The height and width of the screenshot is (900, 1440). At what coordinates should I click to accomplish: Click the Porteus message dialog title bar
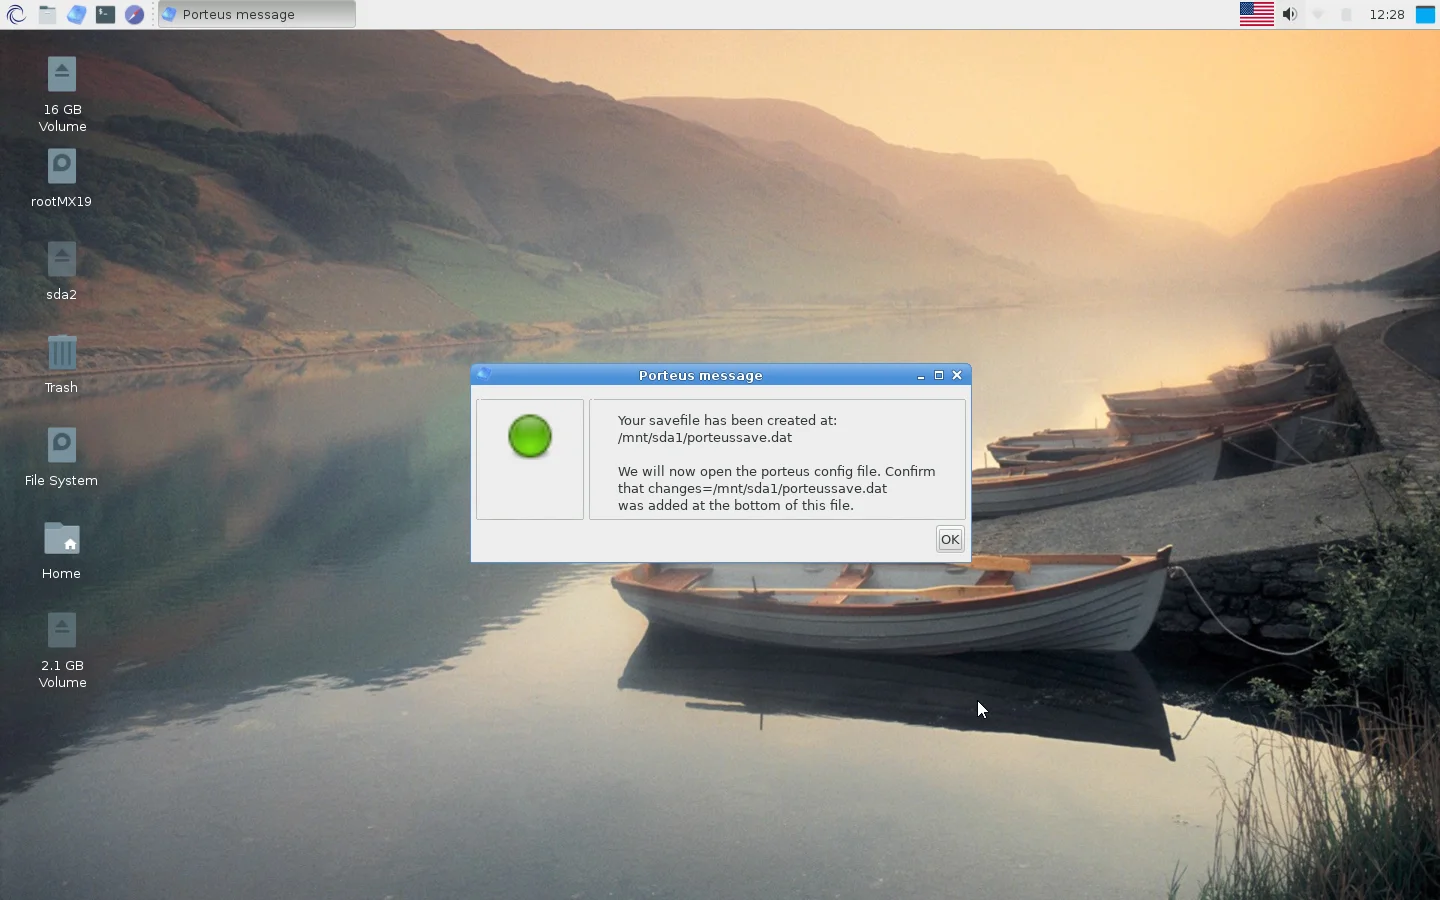(x=700, y=375)
